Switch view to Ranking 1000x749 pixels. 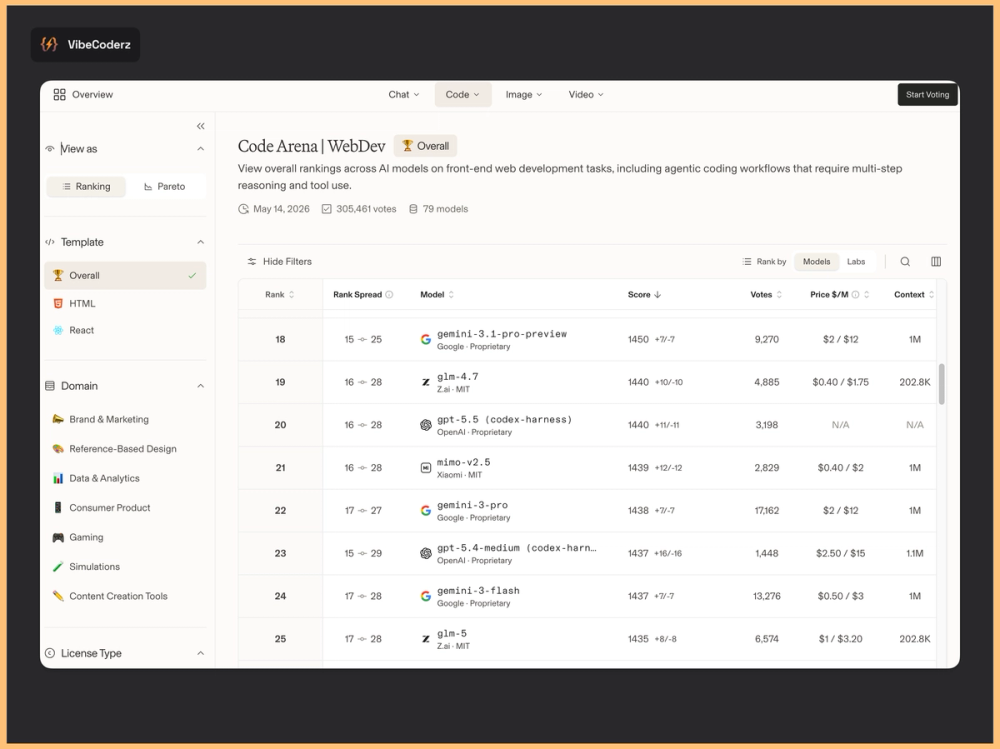point(86,186)
